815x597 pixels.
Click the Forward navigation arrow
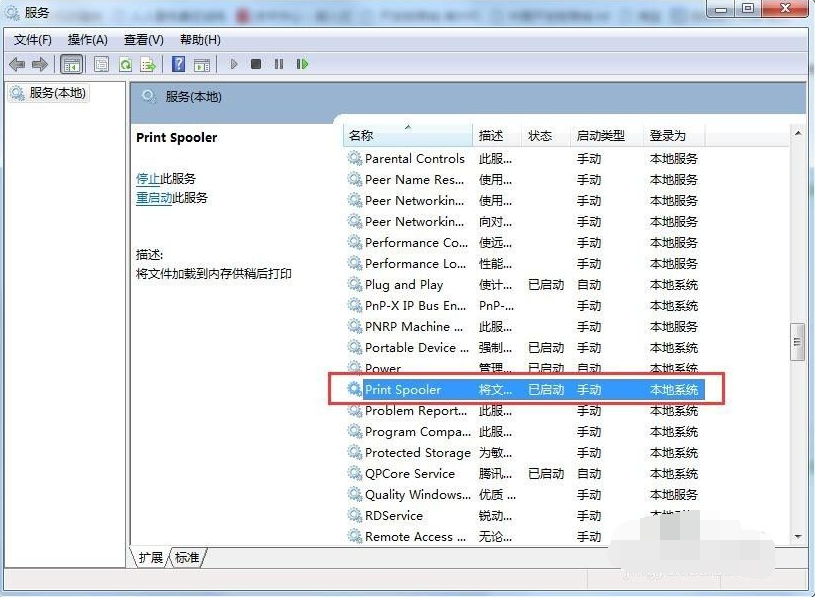38,63
